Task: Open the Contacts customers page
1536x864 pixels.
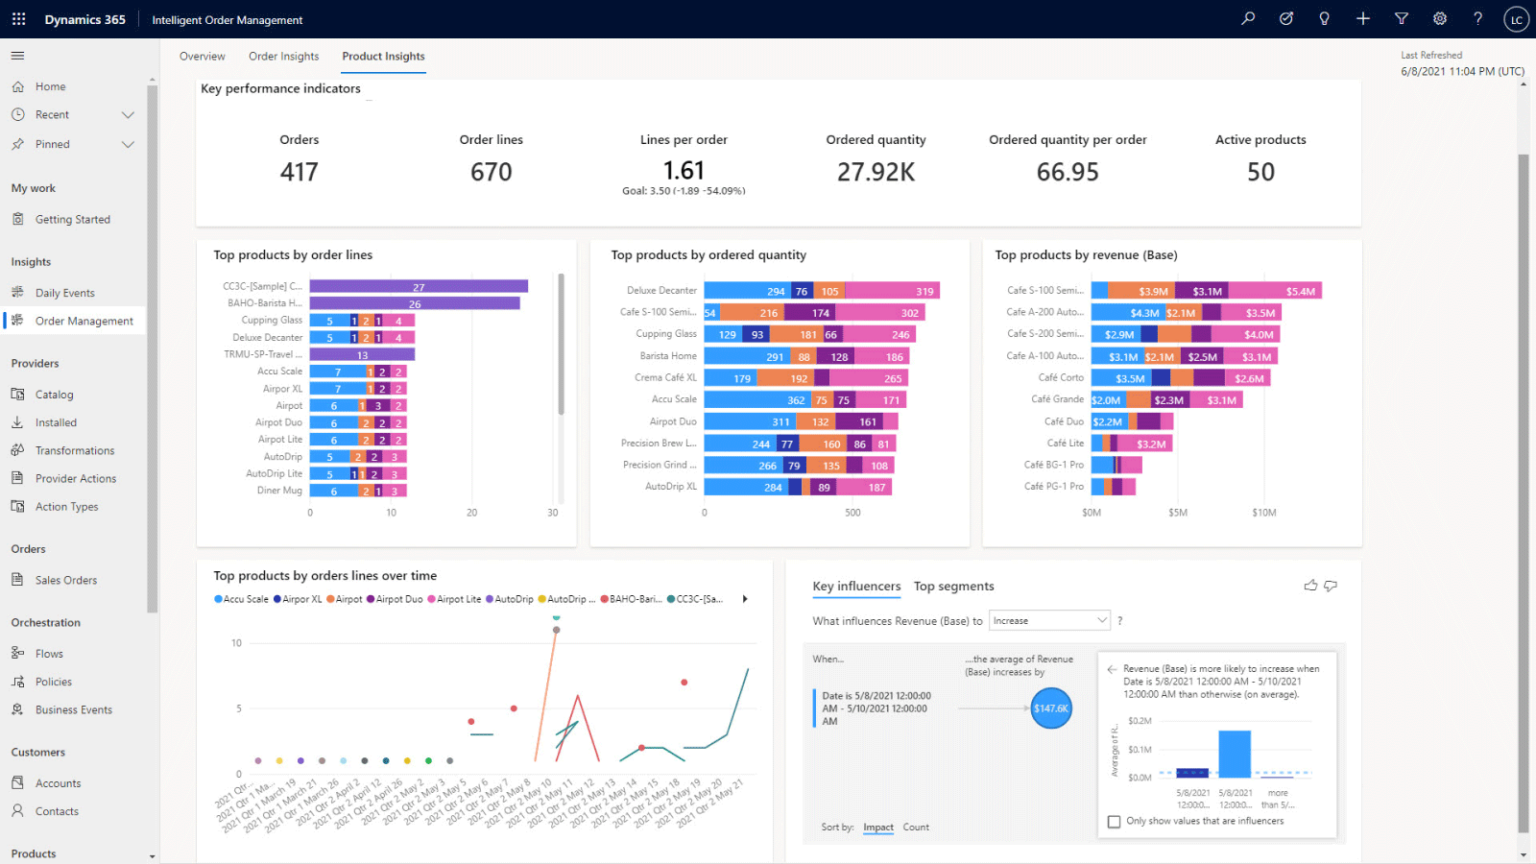Action: tap(56, 811)
